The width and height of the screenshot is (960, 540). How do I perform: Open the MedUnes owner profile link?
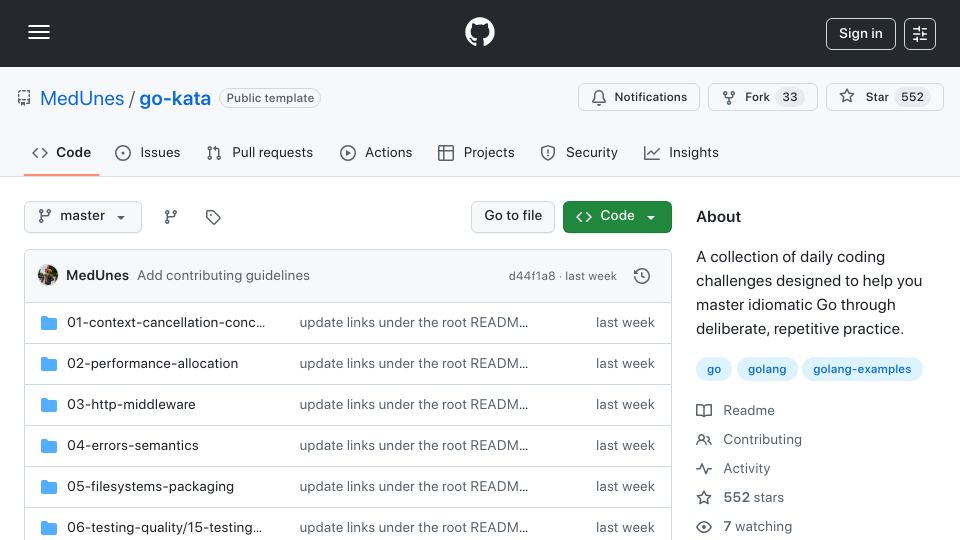click(82, 98)
